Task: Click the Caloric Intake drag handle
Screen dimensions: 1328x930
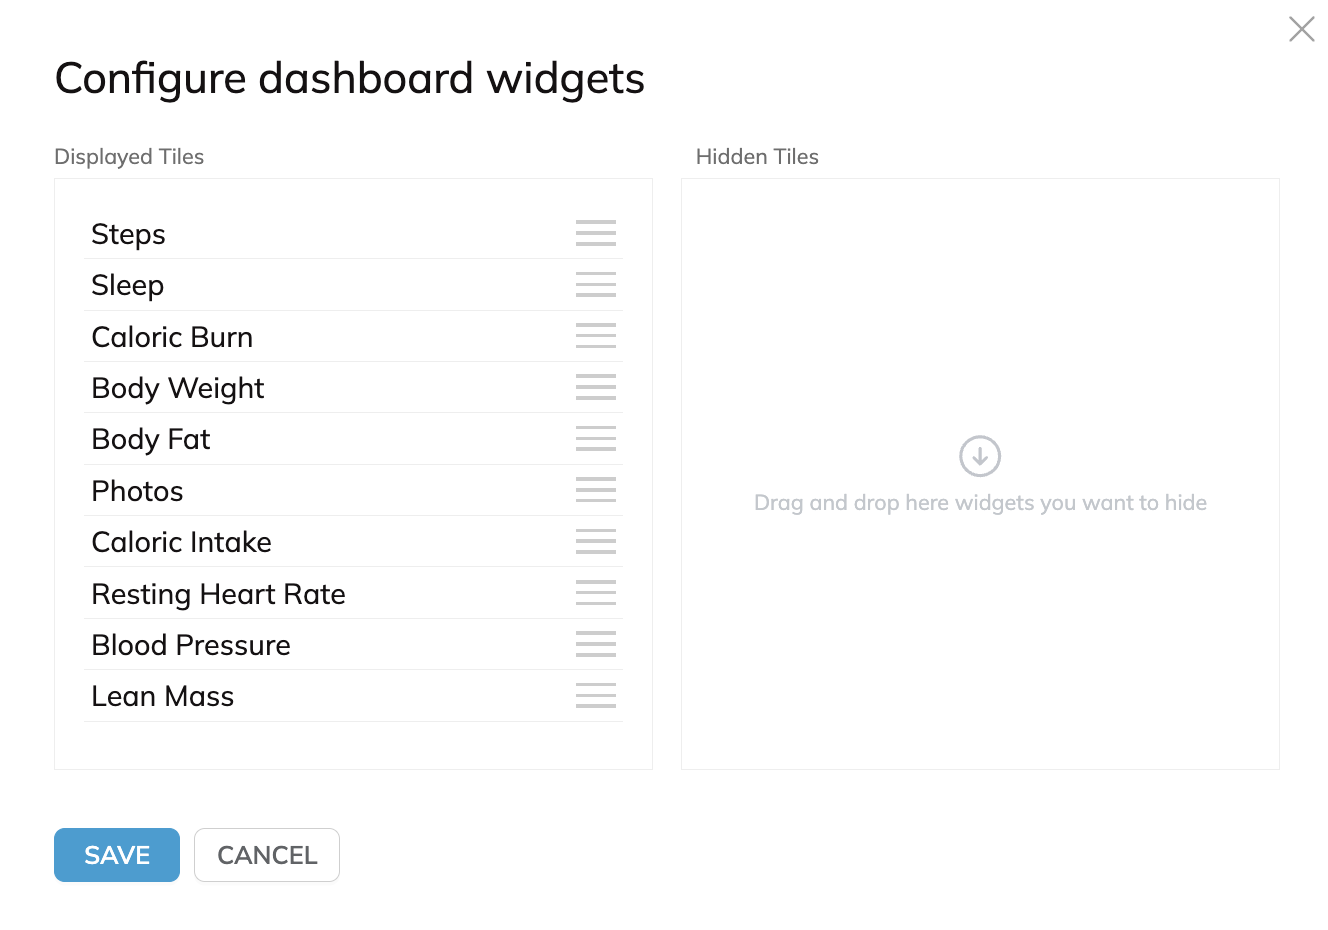Action: (x=596, y=541)
